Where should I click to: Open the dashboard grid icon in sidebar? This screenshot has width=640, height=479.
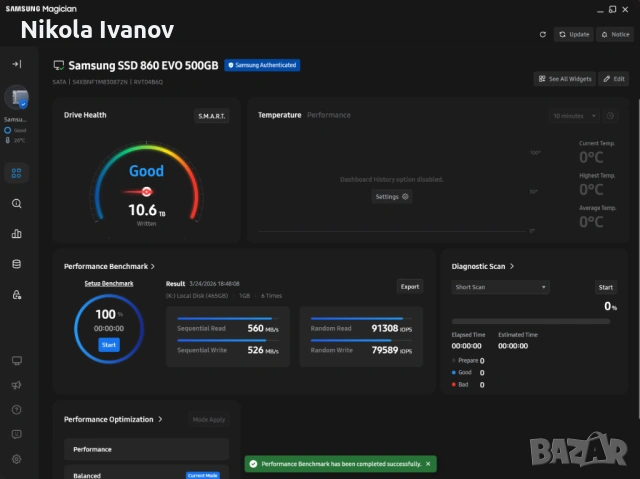pos(16,173)
